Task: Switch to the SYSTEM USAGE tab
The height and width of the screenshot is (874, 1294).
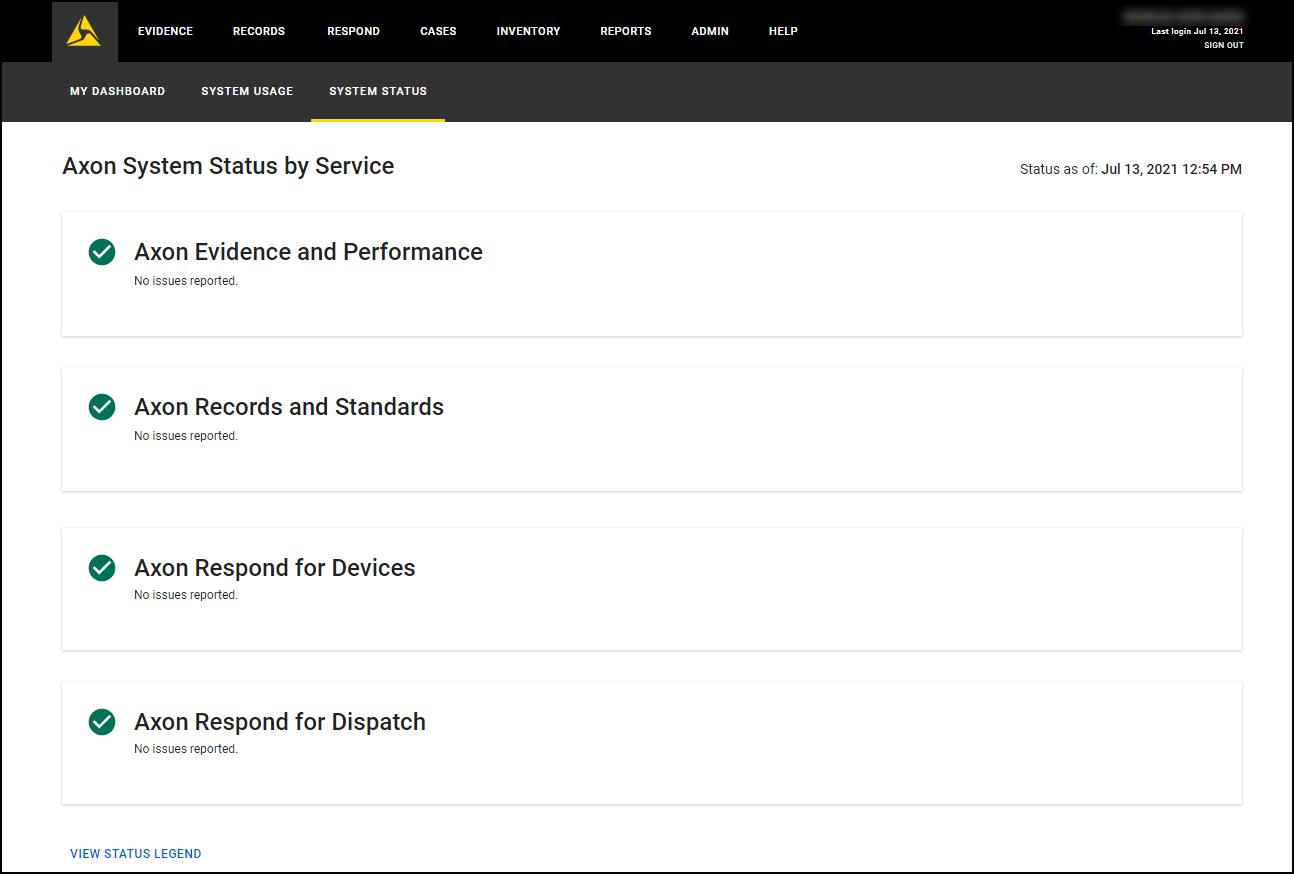Action: click(247, 91)
